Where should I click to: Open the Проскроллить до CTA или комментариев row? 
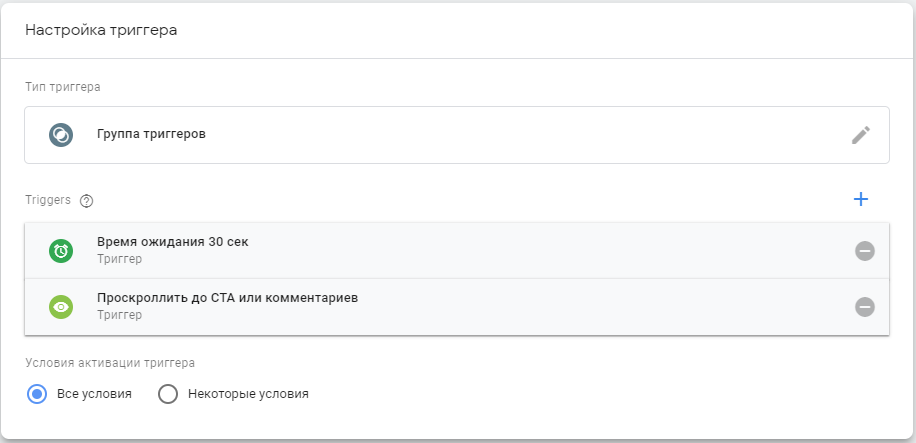click(457, 307)
